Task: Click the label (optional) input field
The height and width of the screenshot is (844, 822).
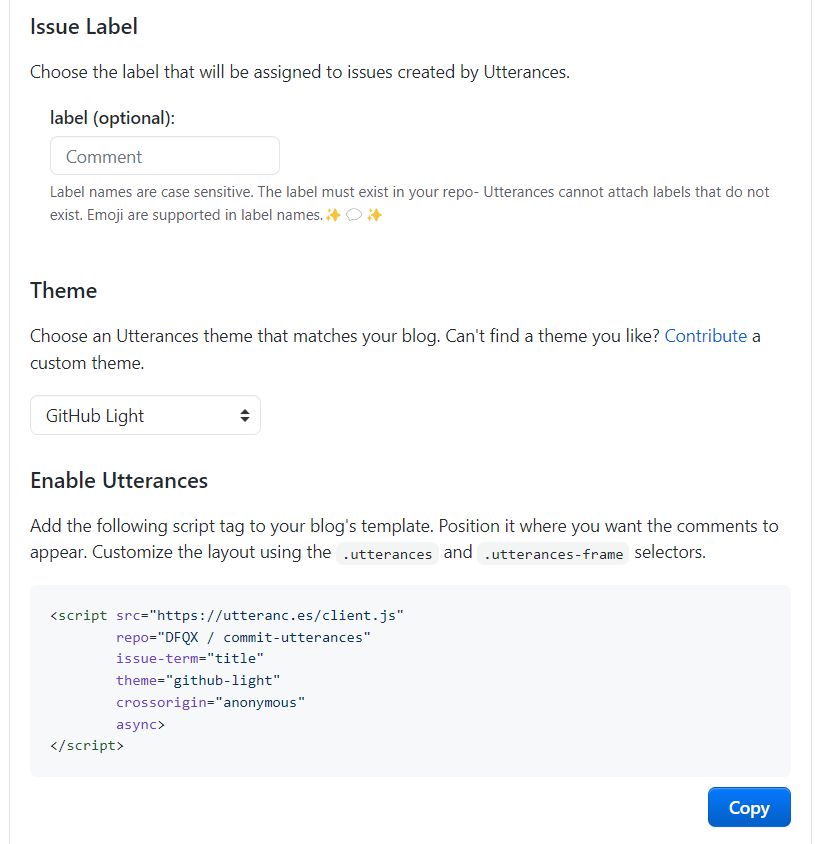Action: pos(165,156)
